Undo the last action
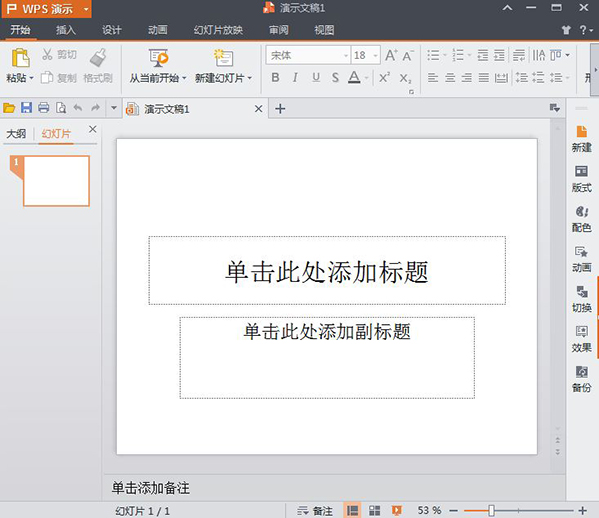 (78, 108)
